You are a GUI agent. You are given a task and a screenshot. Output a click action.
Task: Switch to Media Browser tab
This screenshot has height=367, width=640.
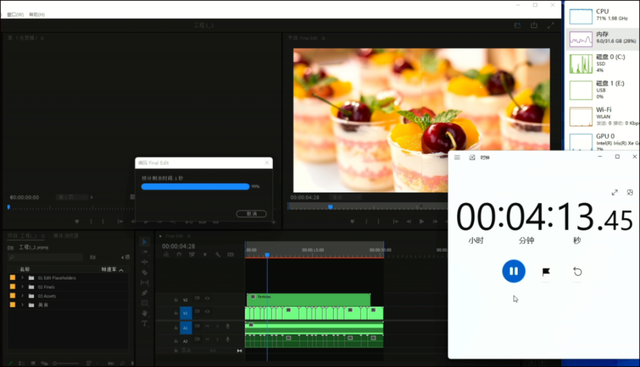click(x=66, y=236)
